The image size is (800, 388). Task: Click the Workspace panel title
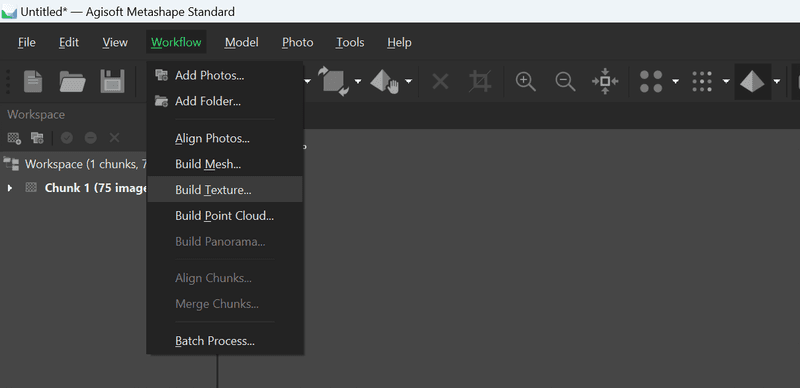(36, 114)
